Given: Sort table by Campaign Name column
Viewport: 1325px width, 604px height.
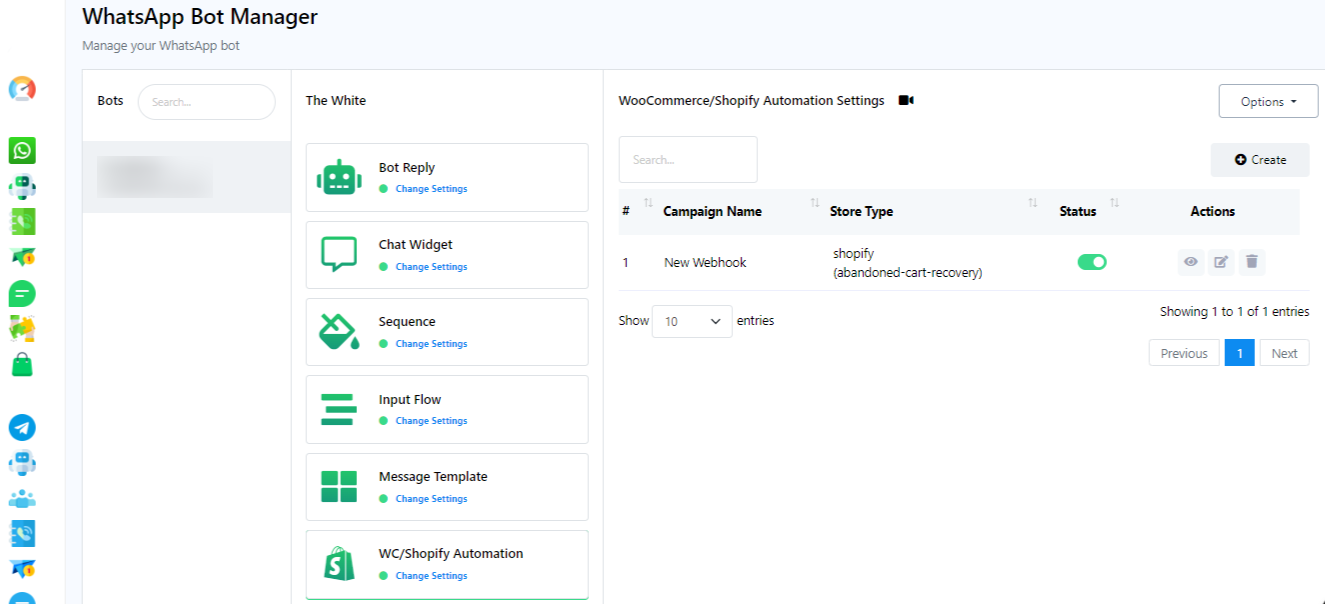Looking at the screenshot, I should coord(712,211).
